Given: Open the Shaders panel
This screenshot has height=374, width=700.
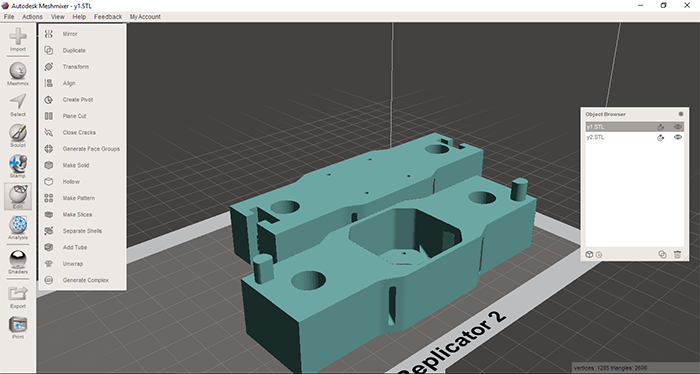Looking at the screenshot, I should 18,262.
